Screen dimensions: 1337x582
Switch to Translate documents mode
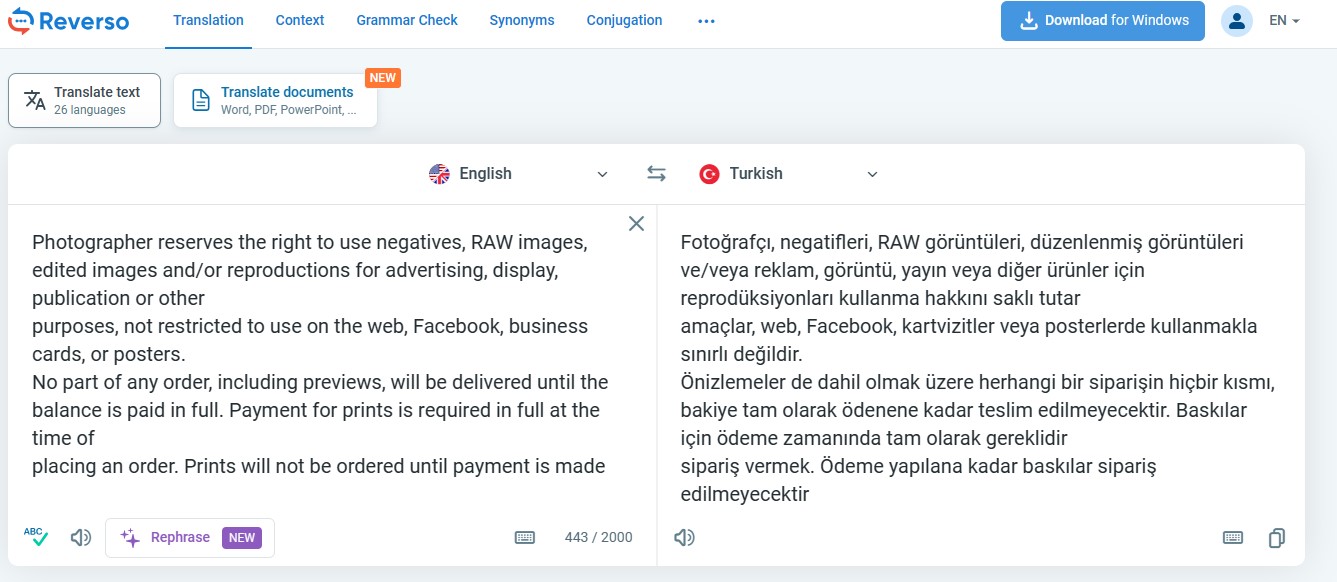[275, 100]
